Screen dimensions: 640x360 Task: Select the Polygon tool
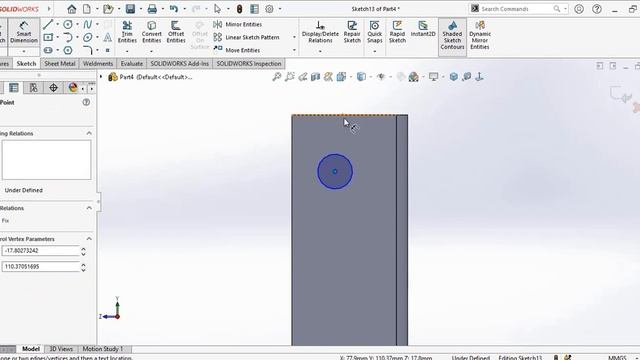(68, 50)
